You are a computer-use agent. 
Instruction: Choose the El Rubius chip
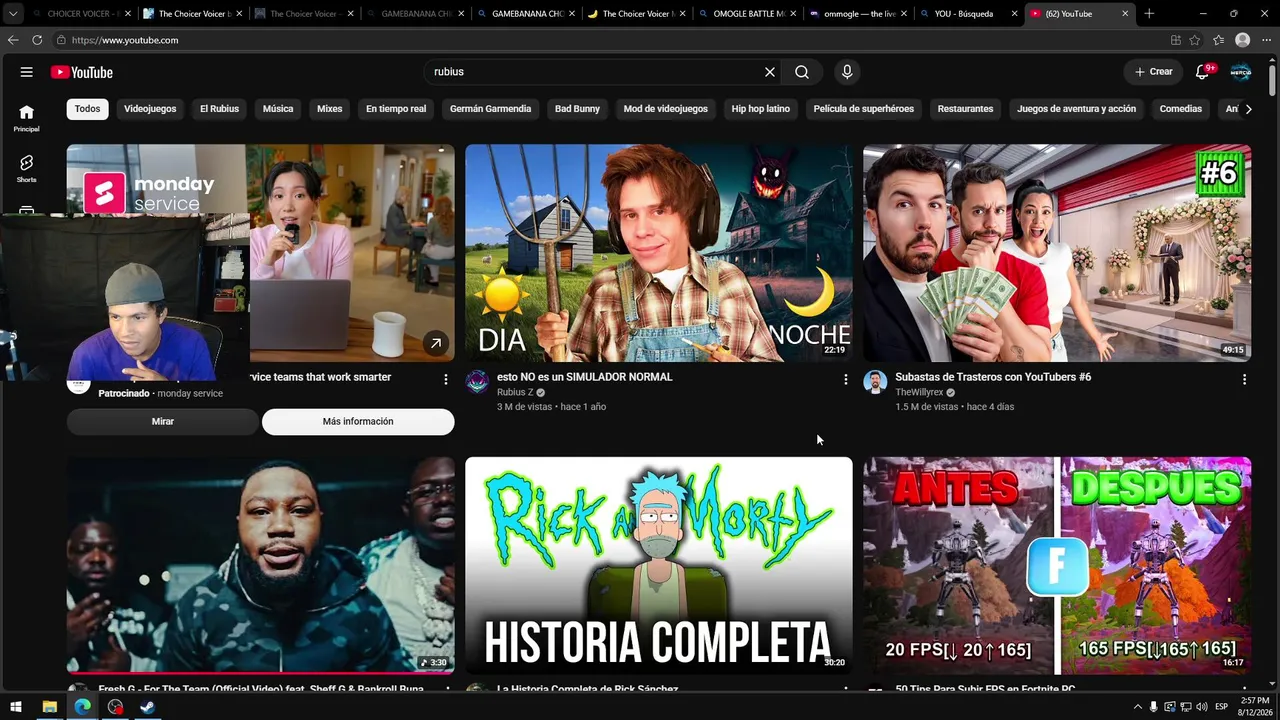(x=219, y=109)
